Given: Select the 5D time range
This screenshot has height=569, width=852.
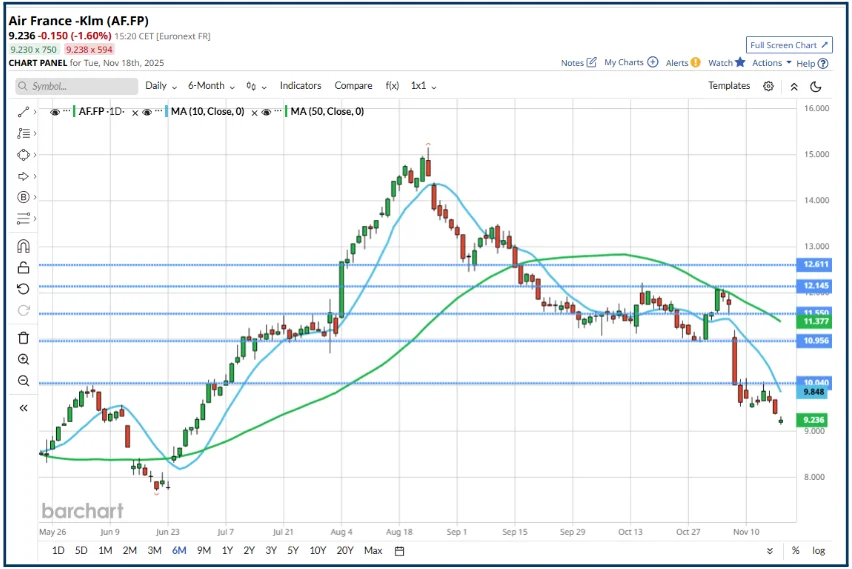Looking at the screenshot, I should (81, 551).
